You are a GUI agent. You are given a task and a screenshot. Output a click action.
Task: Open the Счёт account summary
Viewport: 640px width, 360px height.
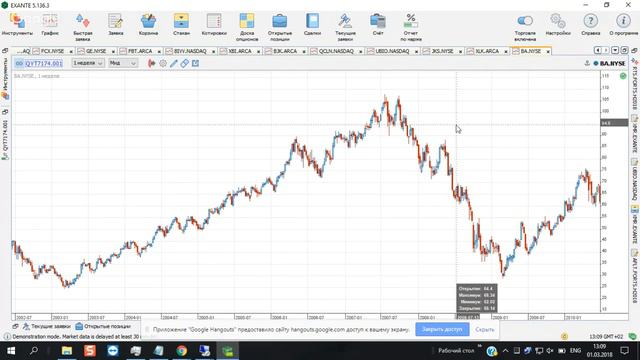coord(378,24)
